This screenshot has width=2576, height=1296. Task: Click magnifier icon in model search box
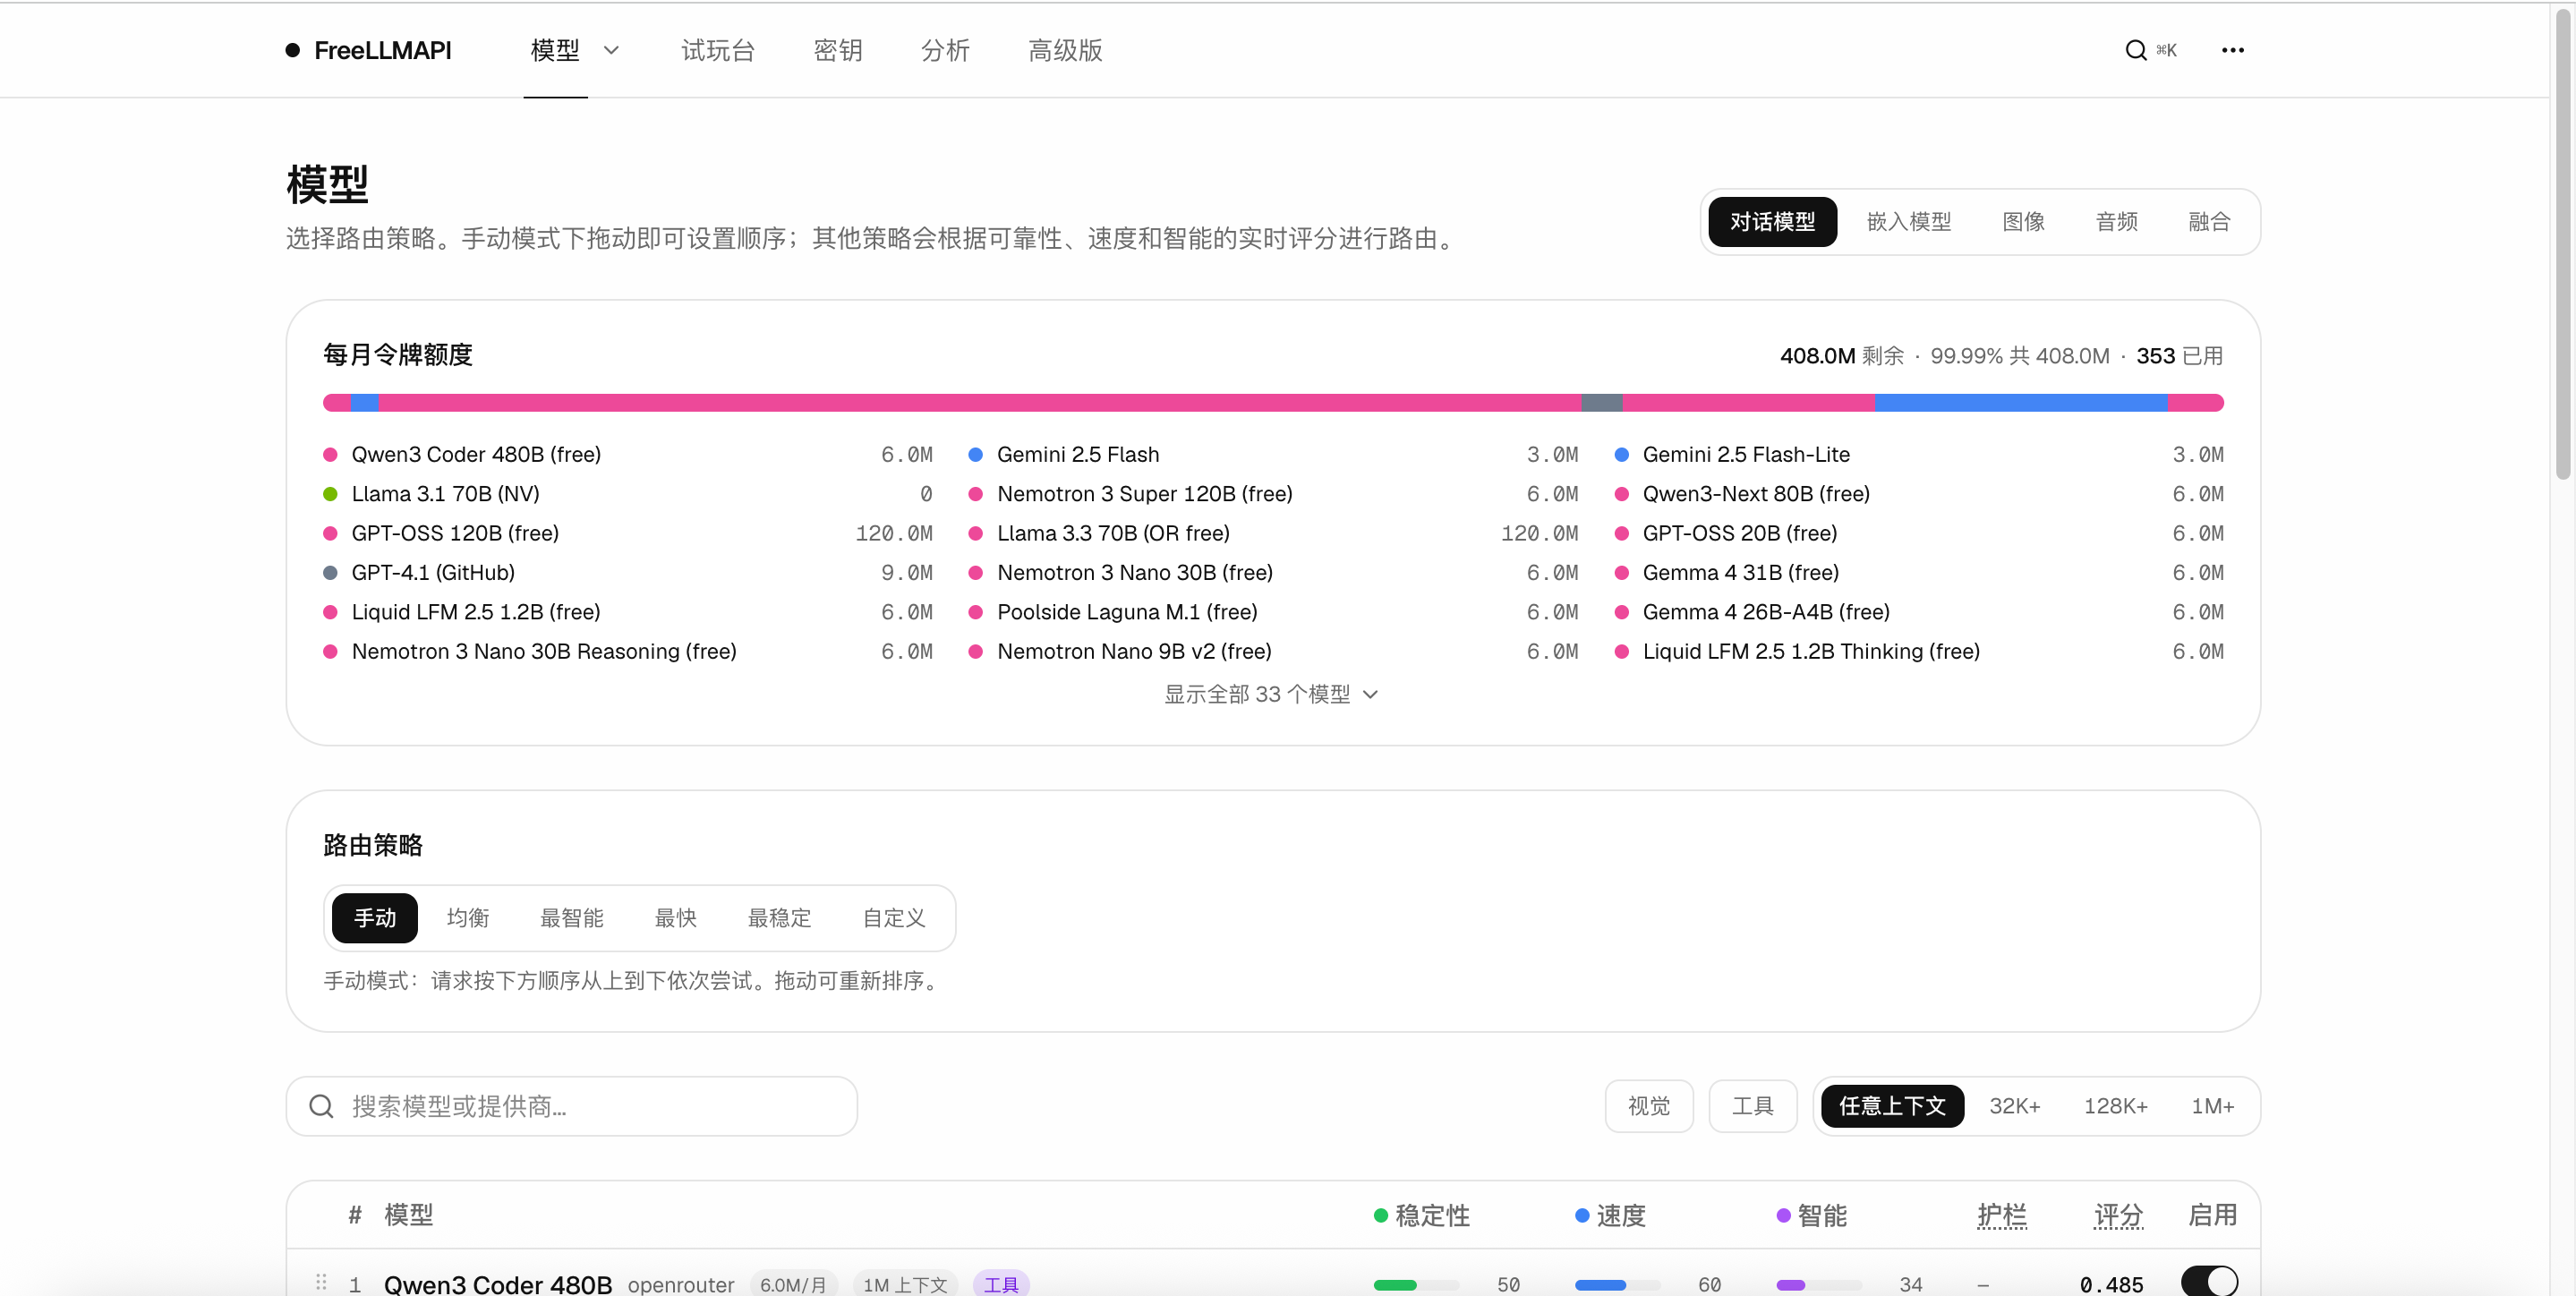pos(321,1106)
